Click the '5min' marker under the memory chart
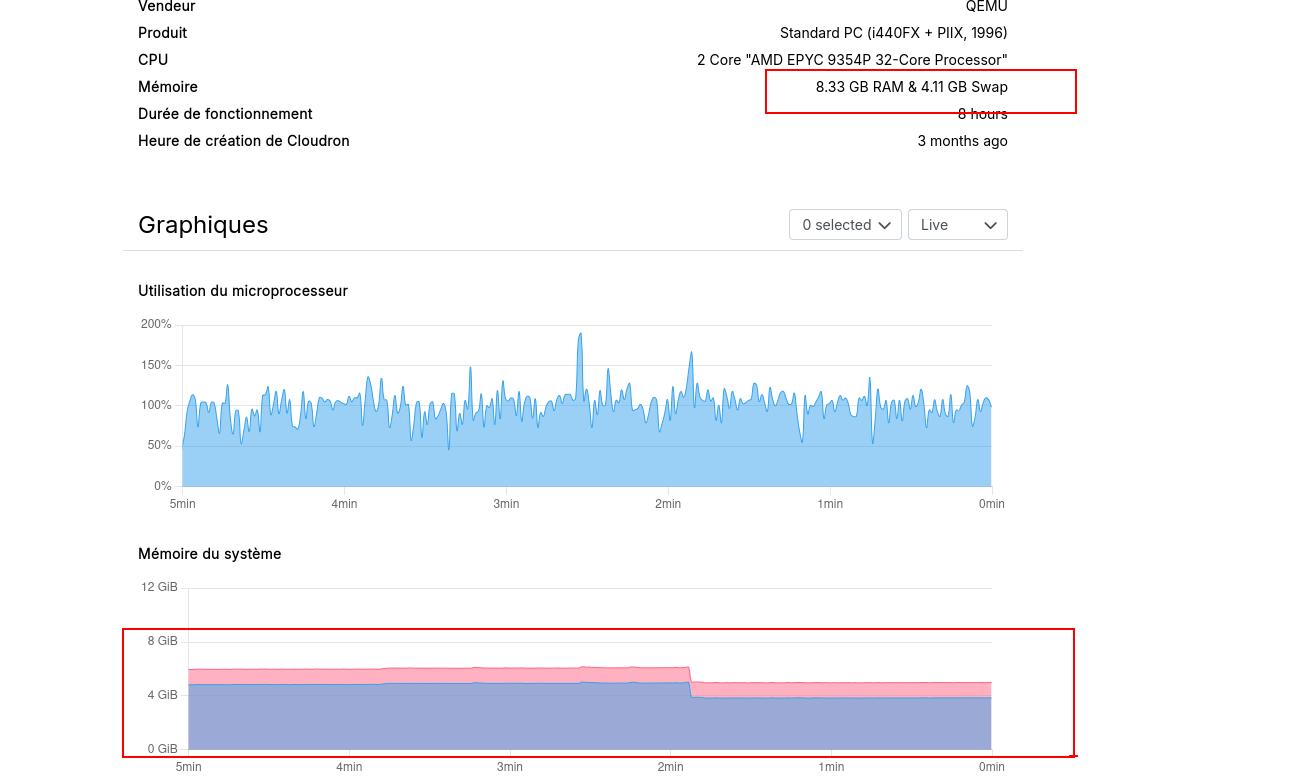The image size is (1307, 778). tap(188, 767)
